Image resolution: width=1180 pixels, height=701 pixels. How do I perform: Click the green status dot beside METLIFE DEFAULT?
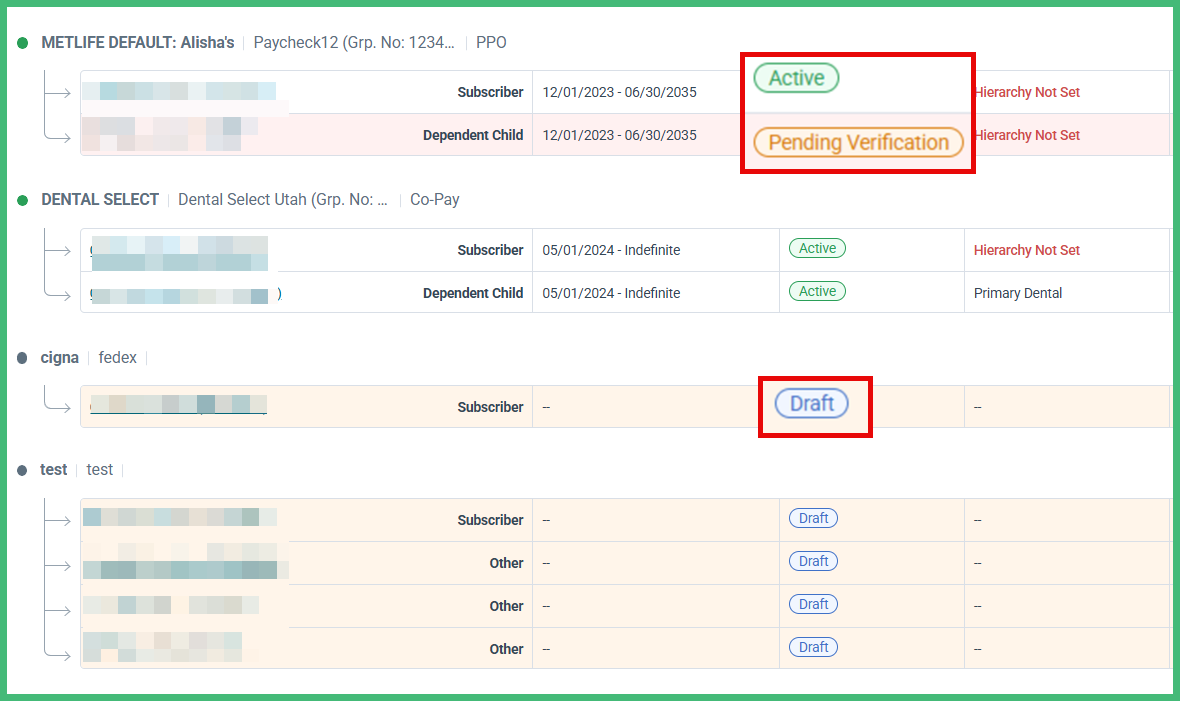click(x=22, y=43)
